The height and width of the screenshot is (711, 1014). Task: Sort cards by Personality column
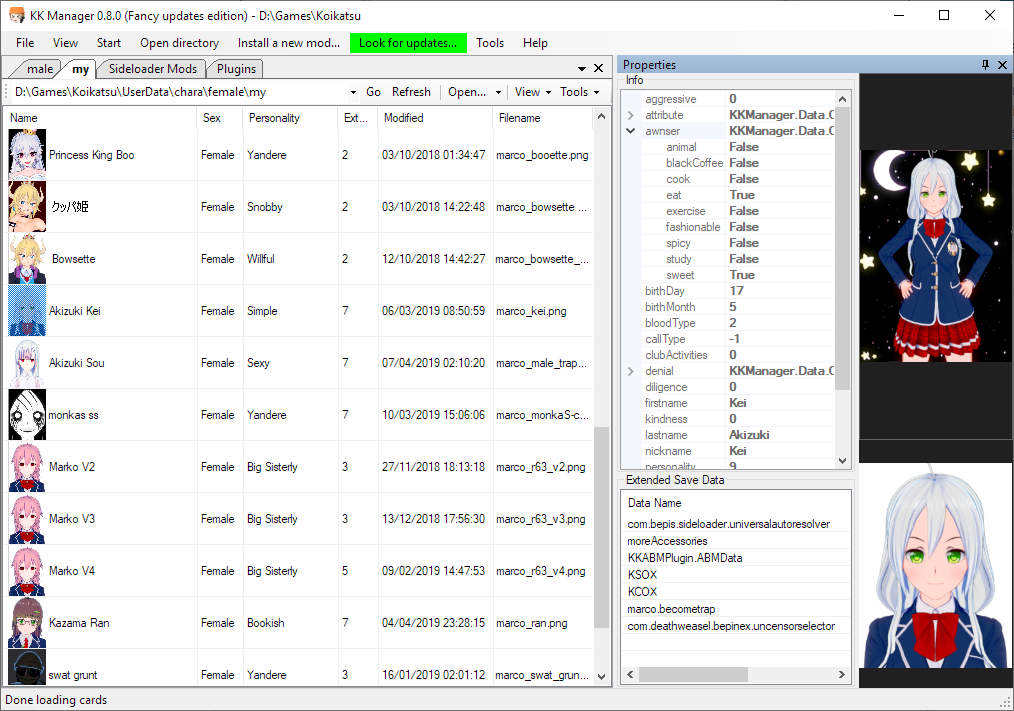(x=290, y=118)
